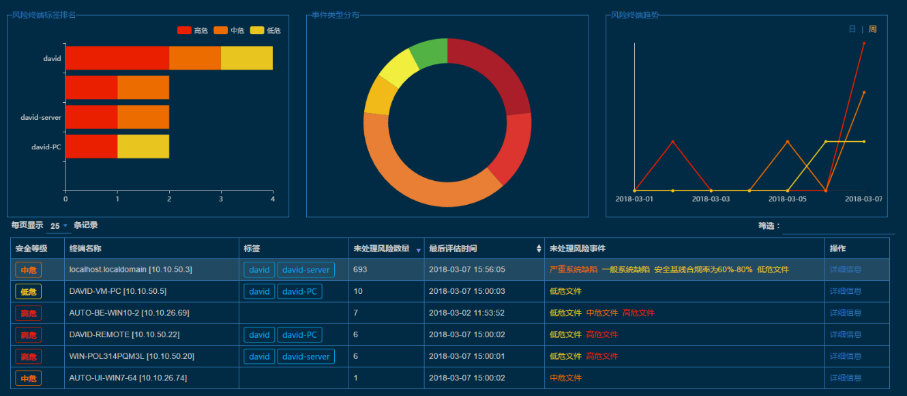Screen dimensions: 907x396
Task: Click orange segment of david bar
Action: coord(195,58)
